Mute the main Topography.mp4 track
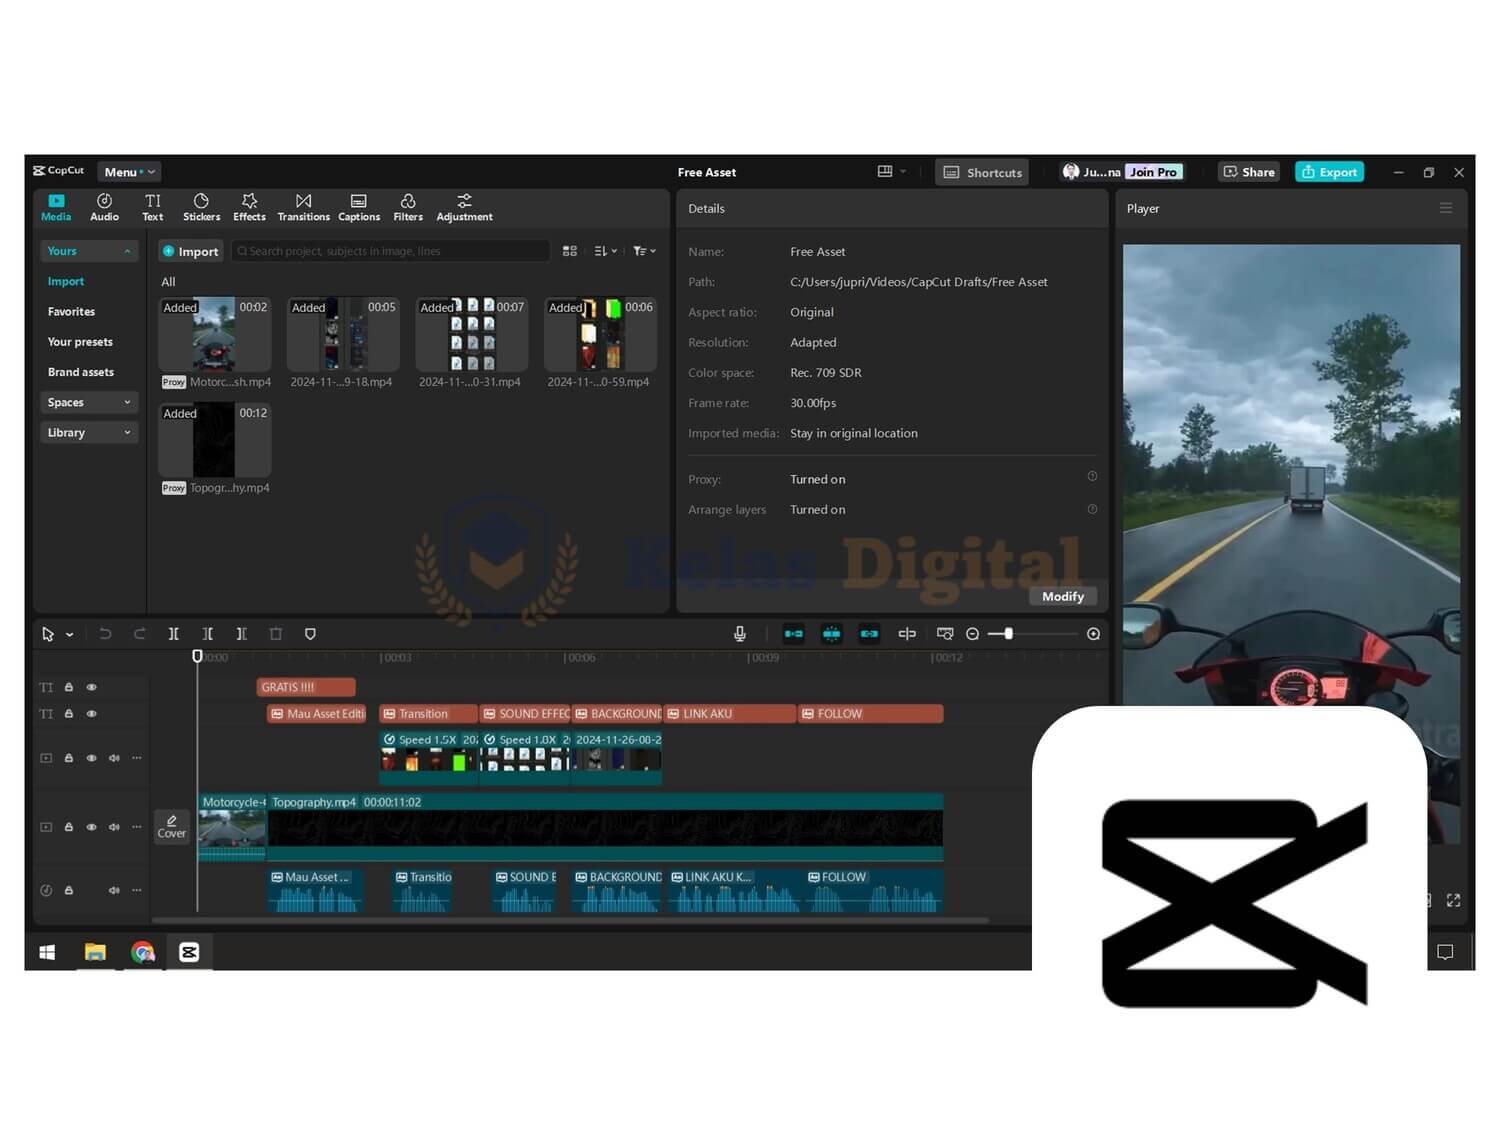The height and width of the screenshot is (1125, 1500). tap(114, 827)
